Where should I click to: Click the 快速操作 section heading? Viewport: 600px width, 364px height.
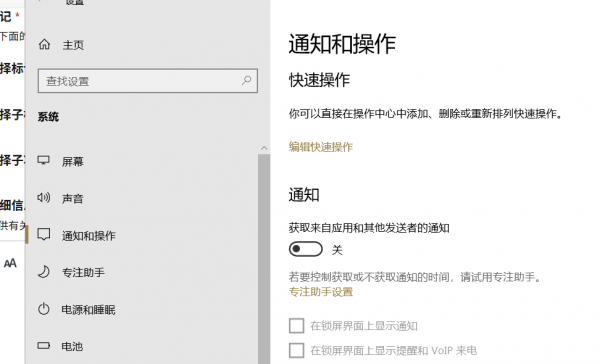coord(319,80)
